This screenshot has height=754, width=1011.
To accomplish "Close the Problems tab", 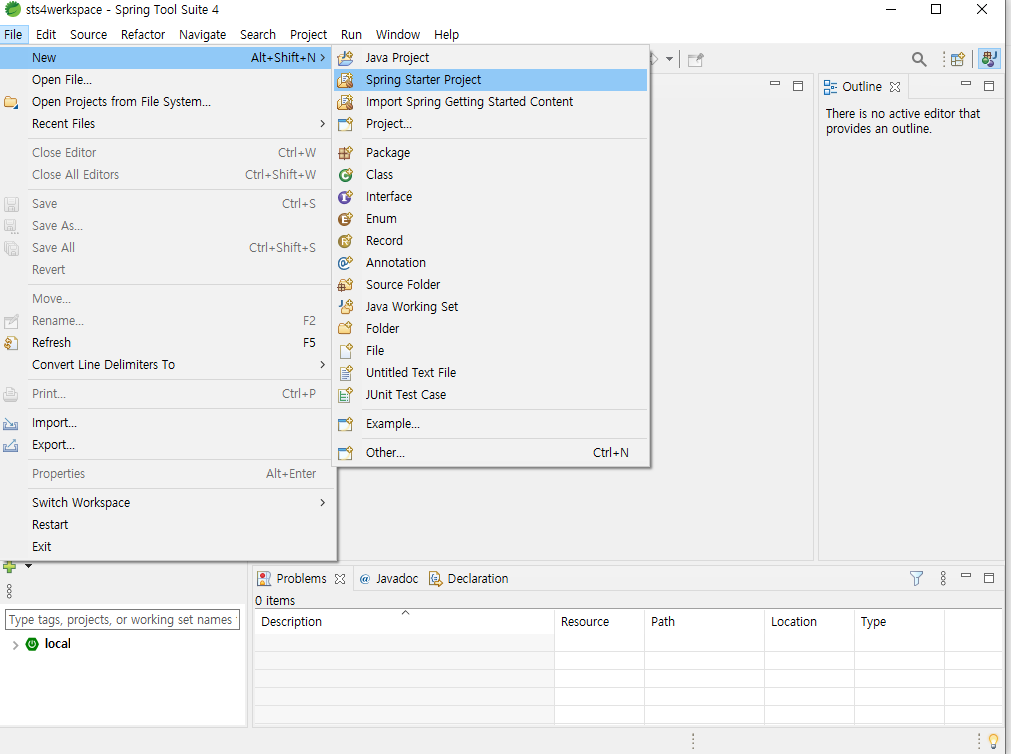I will [x=340, y=579].
